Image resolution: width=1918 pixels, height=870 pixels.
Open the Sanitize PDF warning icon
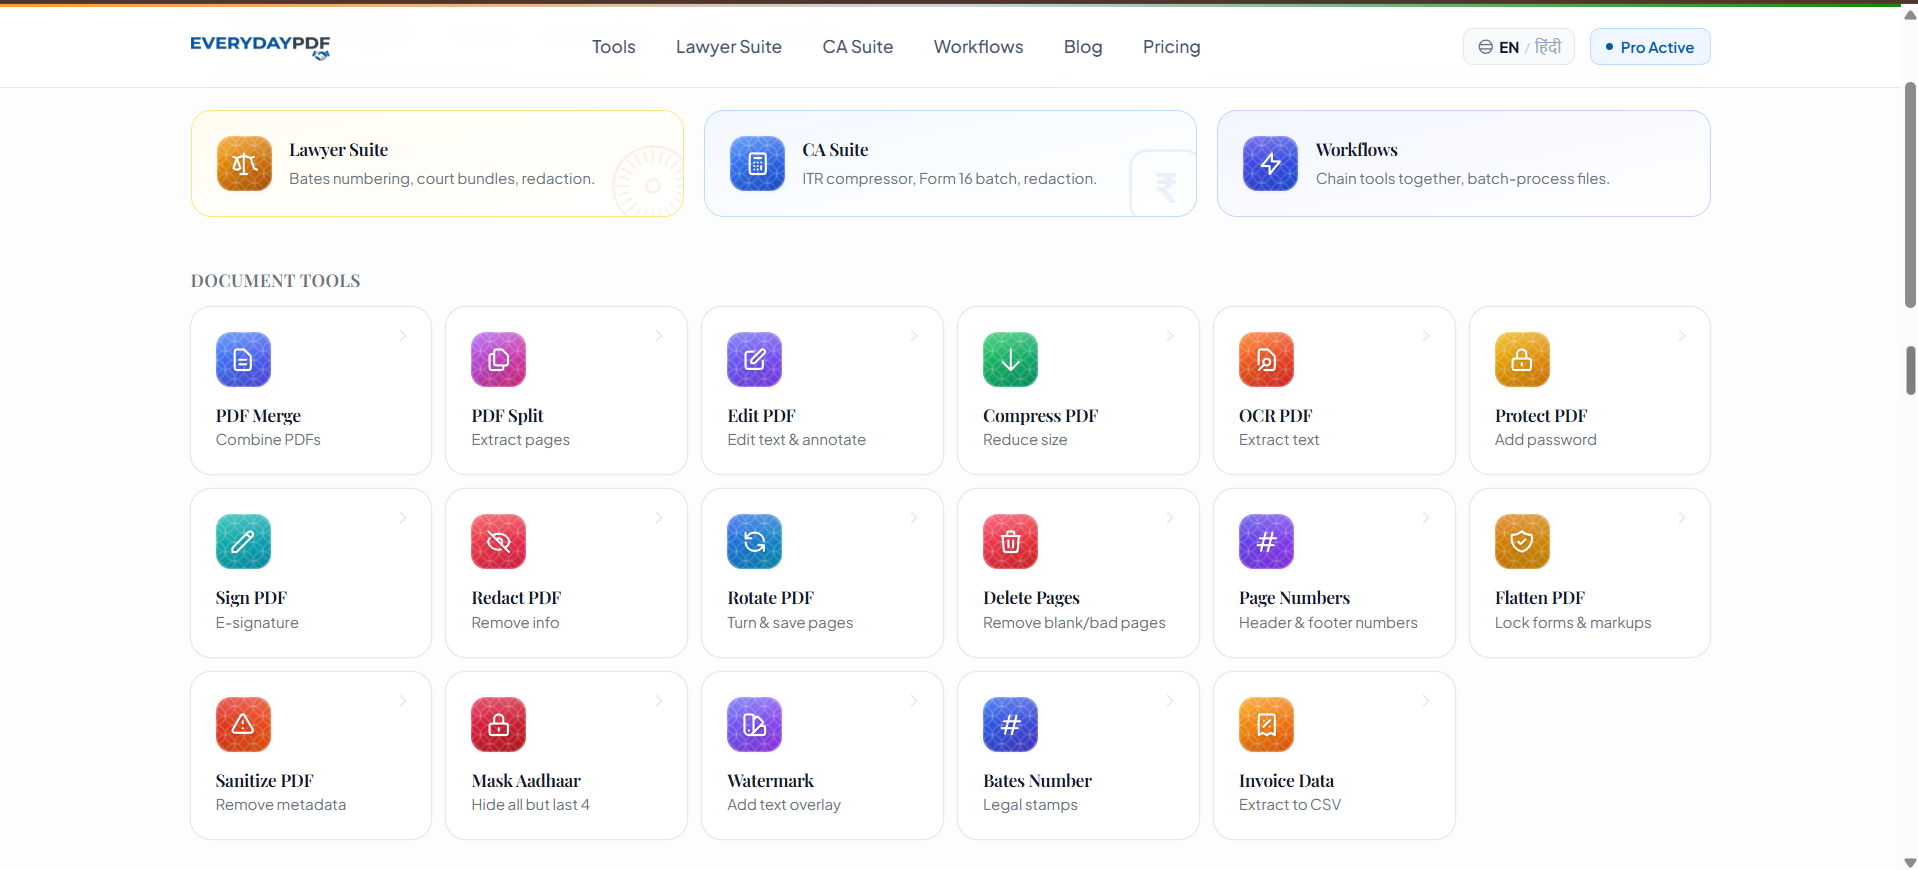(243, 725)
